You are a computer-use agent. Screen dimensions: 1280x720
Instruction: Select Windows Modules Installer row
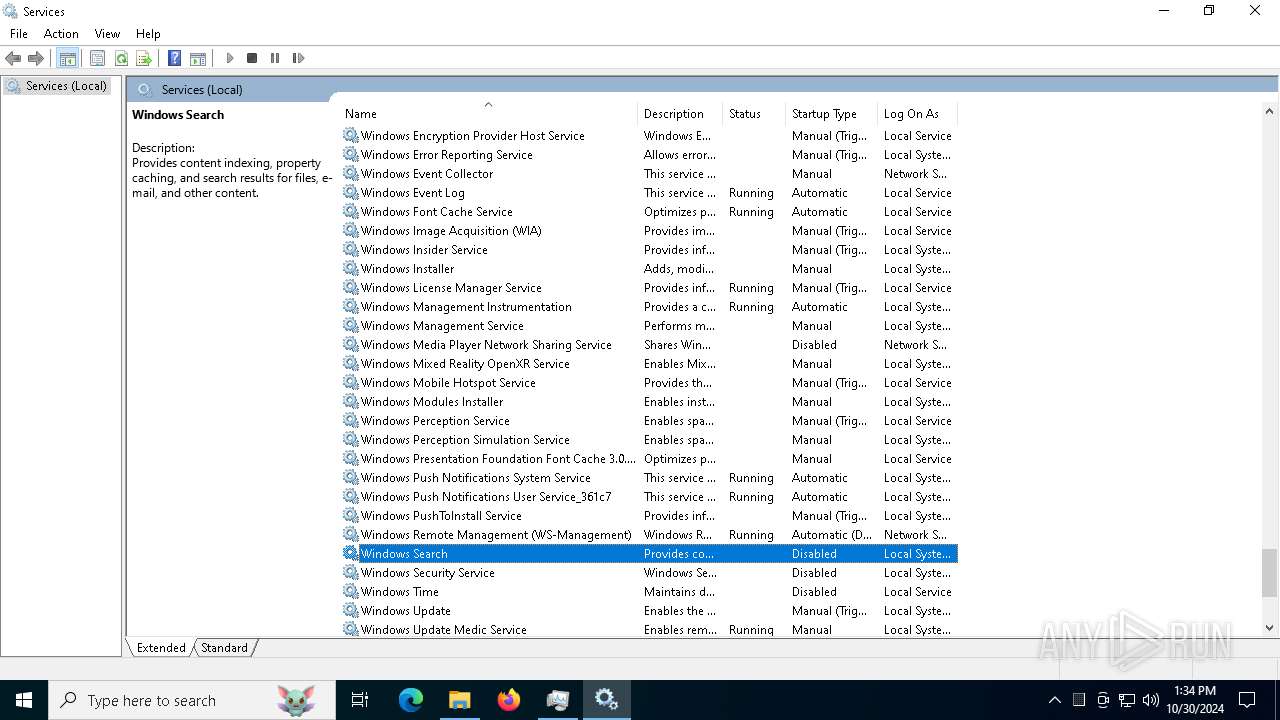(x=649, y=402)
